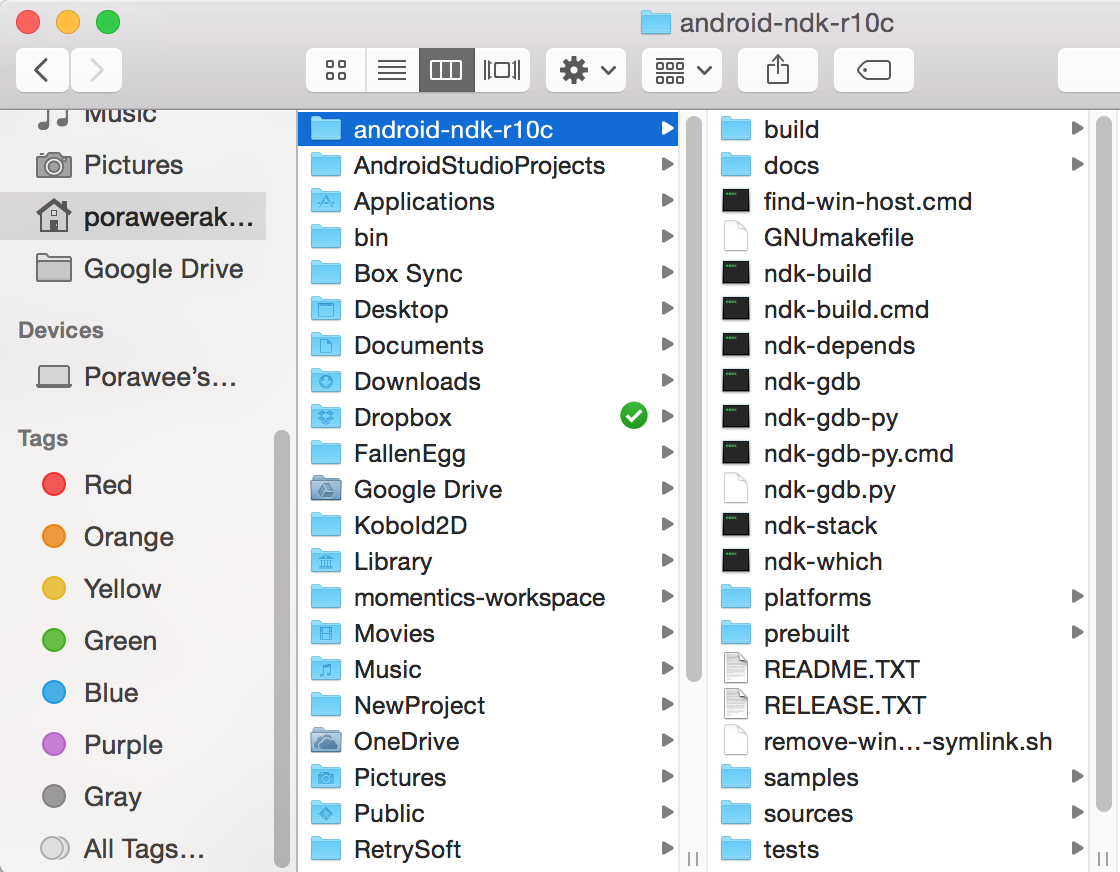
Task: Select the ndk-which file
Action: pos(898,561)
